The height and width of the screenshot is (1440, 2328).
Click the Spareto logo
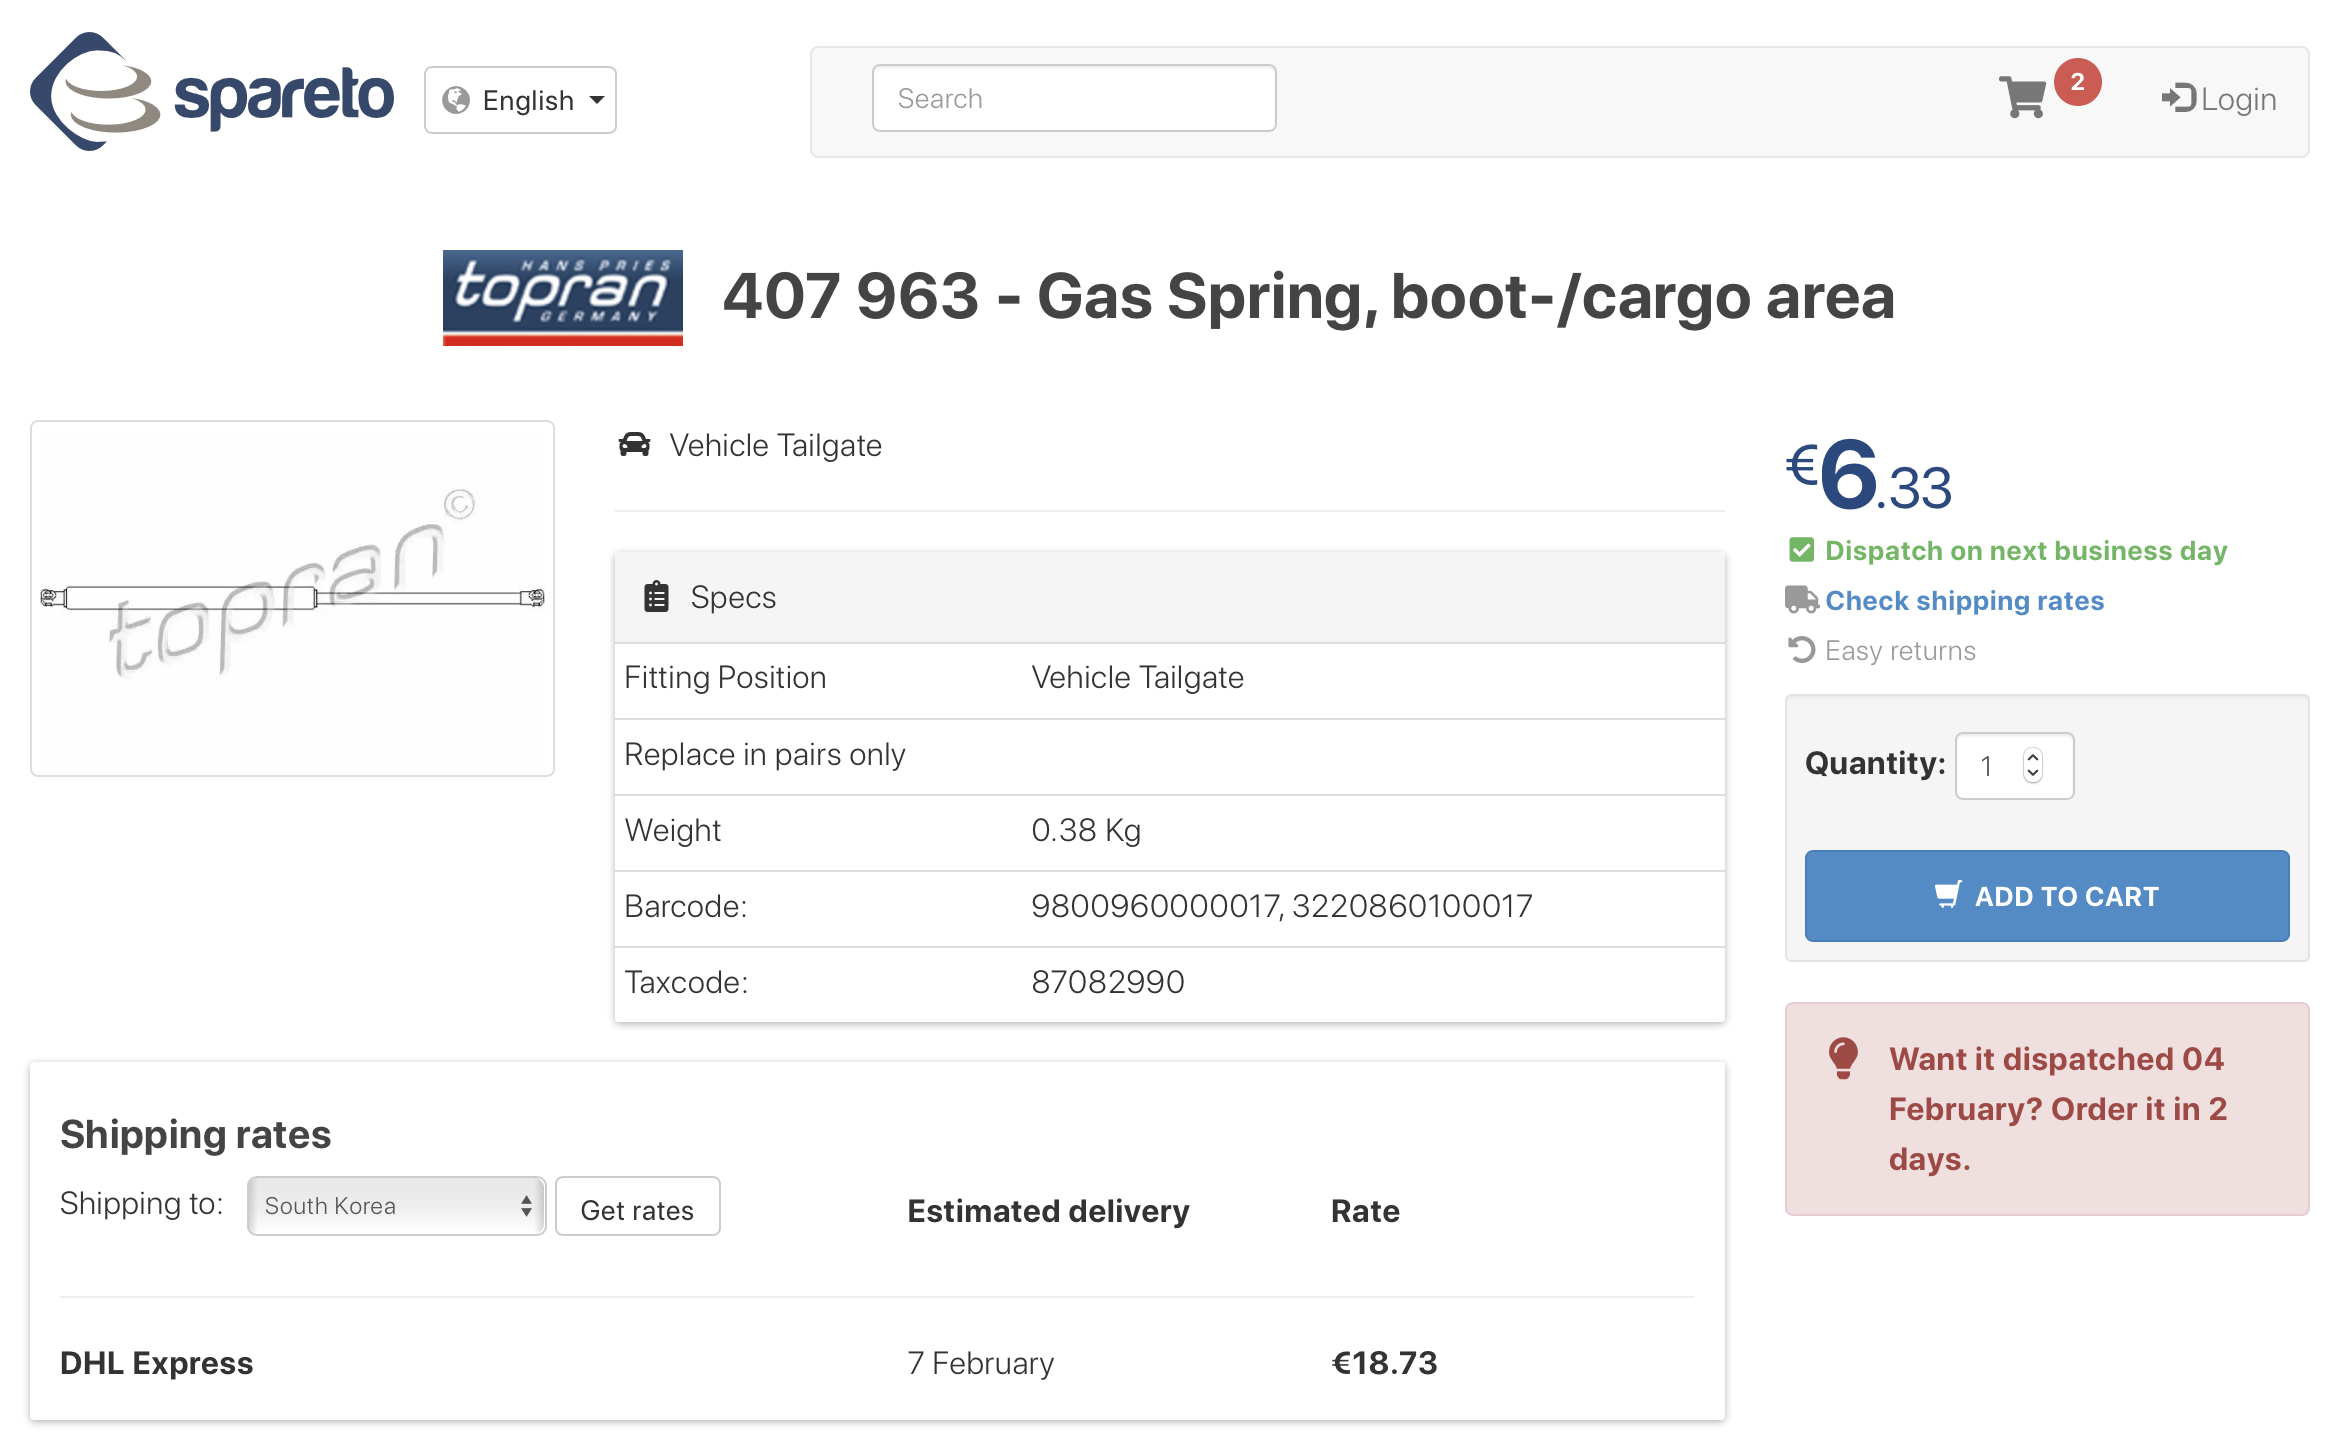point(212,93)
